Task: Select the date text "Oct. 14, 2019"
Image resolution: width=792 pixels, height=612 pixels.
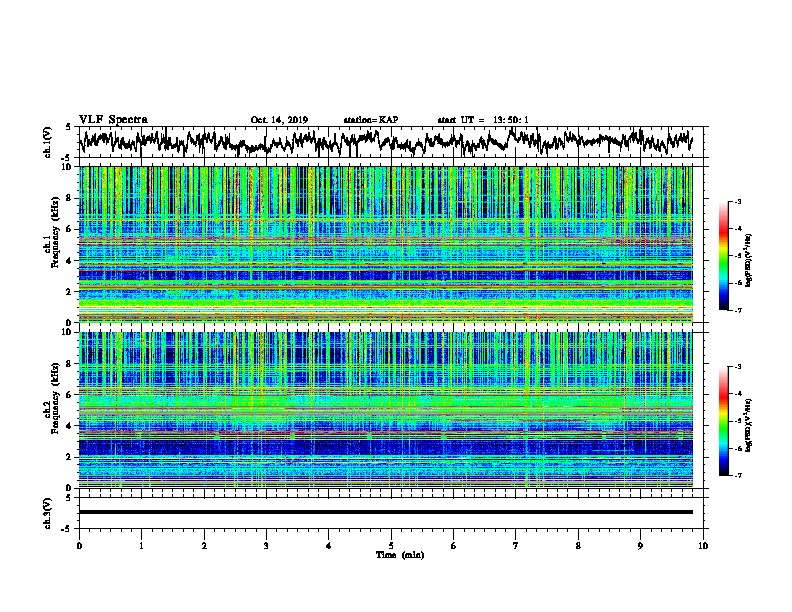Action: click(279, 120)
